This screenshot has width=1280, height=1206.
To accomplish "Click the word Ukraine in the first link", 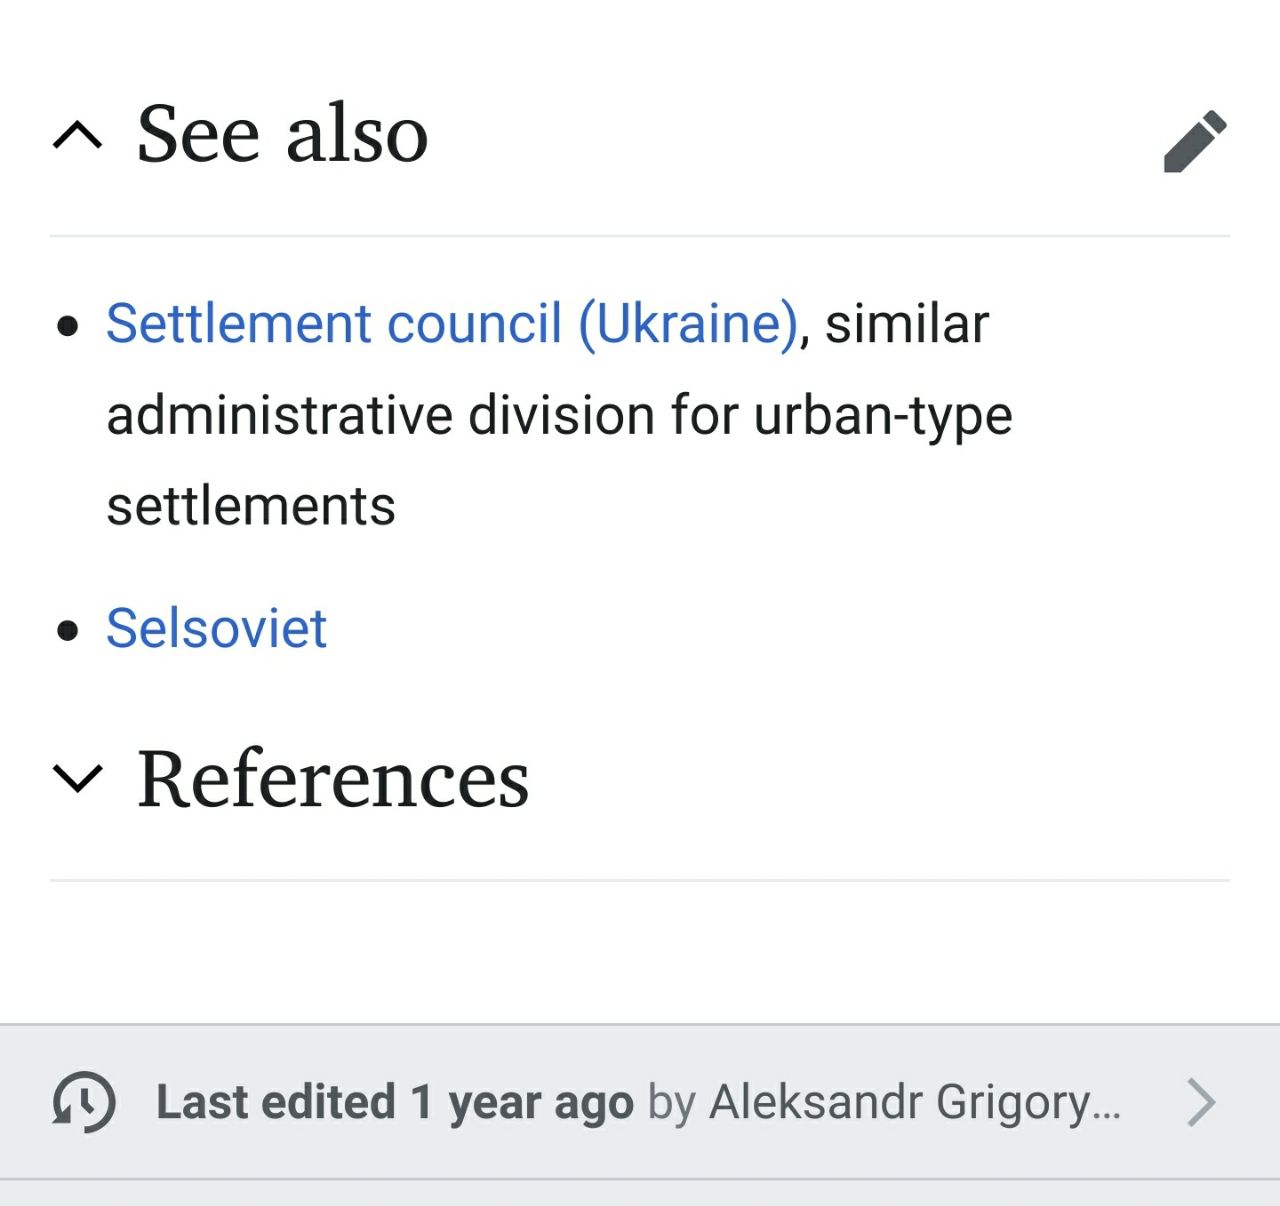I will coord(688,324).
